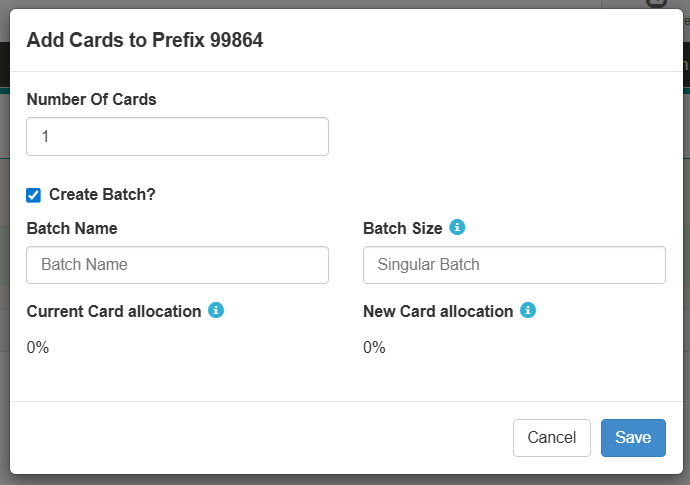Click the "Current Card allocation" label text
Screen dimensions: 690x485
(x=114, y=311)
